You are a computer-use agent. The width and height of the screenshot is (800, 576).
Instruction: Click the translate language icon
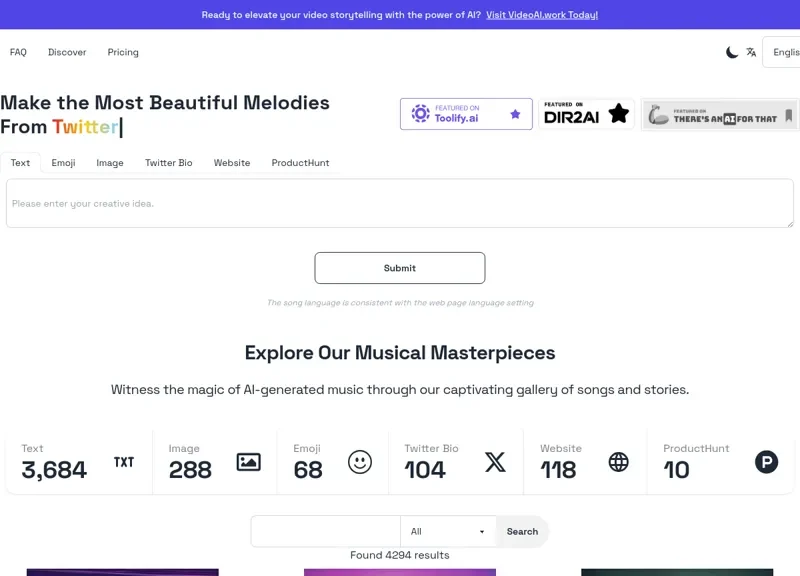point(751,52)
